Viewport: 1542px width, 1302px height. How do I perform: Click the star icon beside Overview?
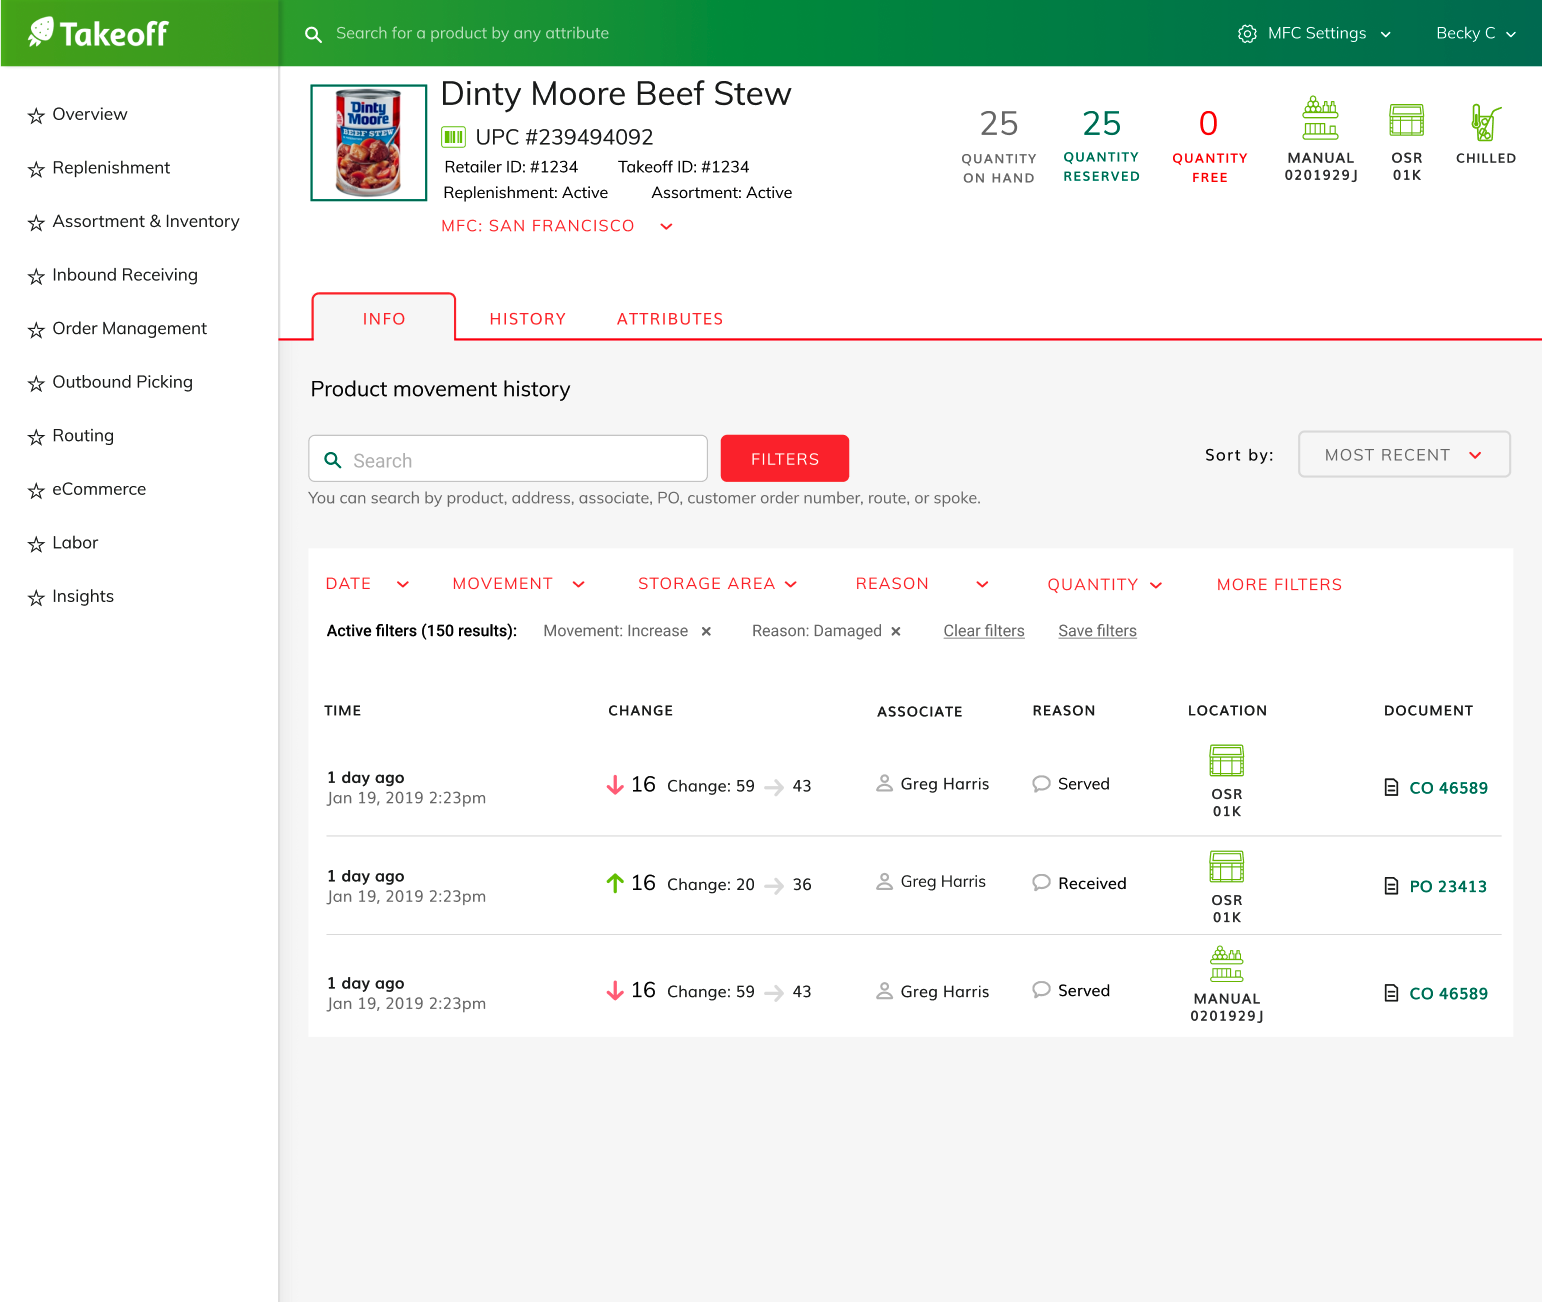[x=36, y=116]
